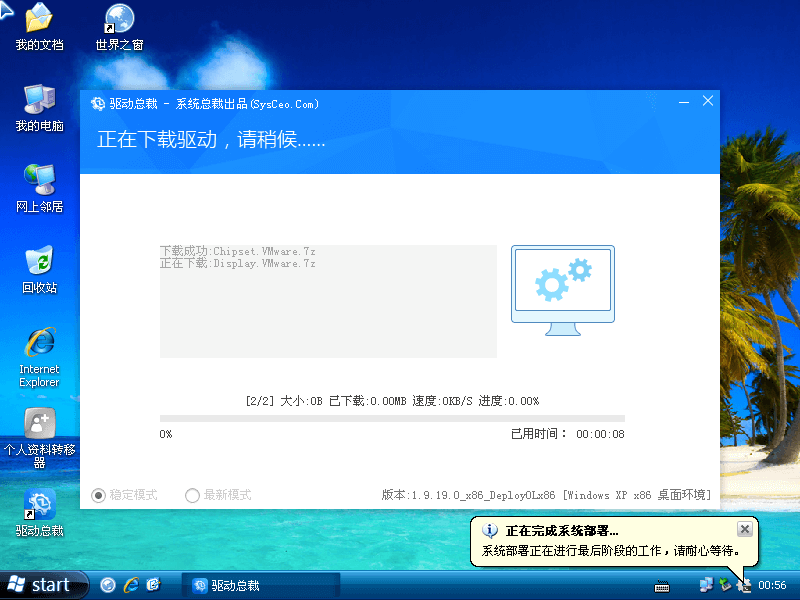The image size is (800, 600).
Task: Click the window title 驱动总裁 - 系统总裁出品
Action: coord(214,104)
